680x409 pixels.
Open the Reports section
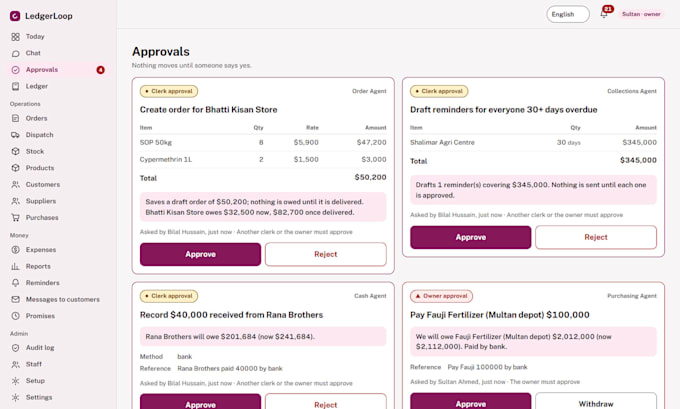coord(38,266)
